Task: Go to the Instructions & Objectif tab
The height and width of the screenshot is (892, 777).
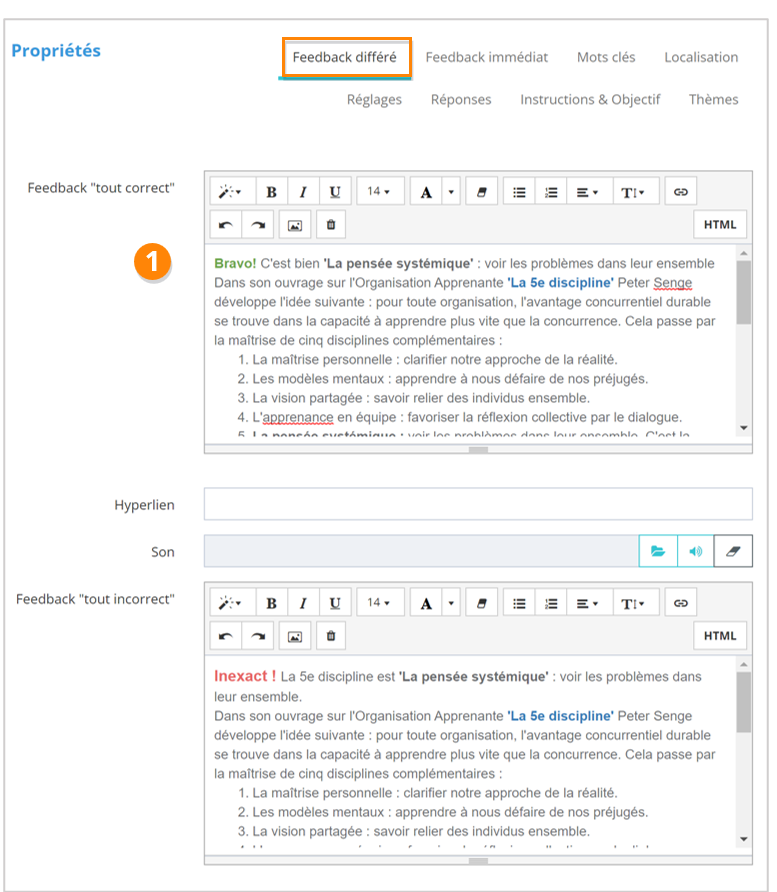Action: click(x=590, y=99)
